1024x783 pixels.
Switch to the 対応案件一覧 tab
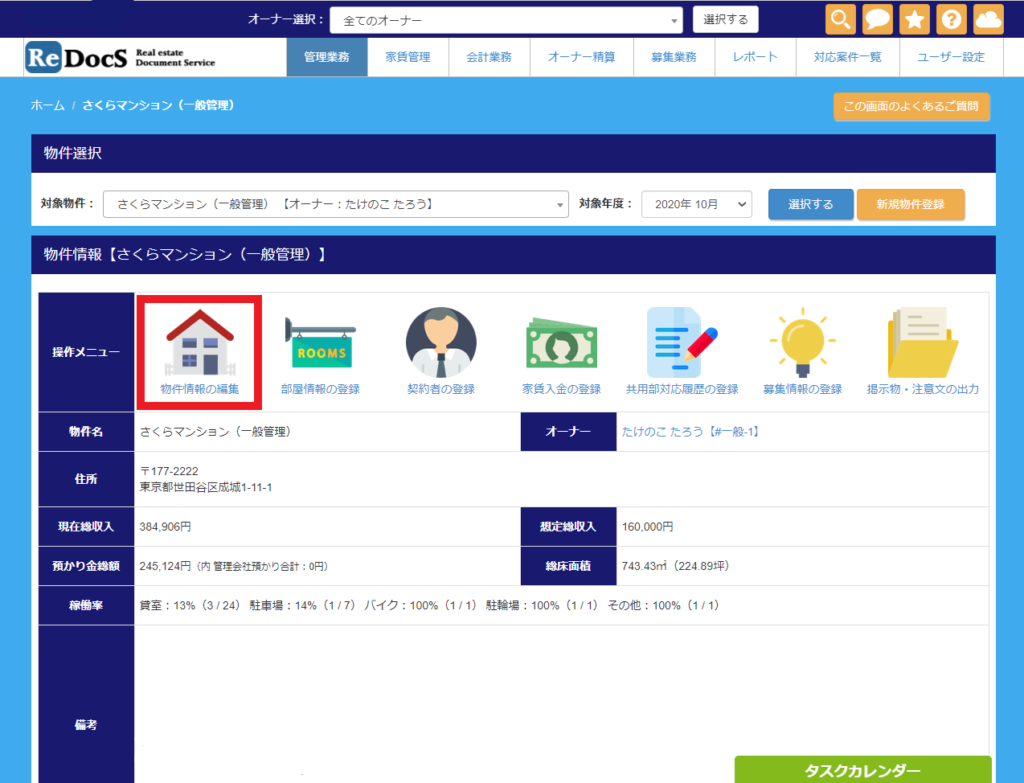tap(848, 57)
